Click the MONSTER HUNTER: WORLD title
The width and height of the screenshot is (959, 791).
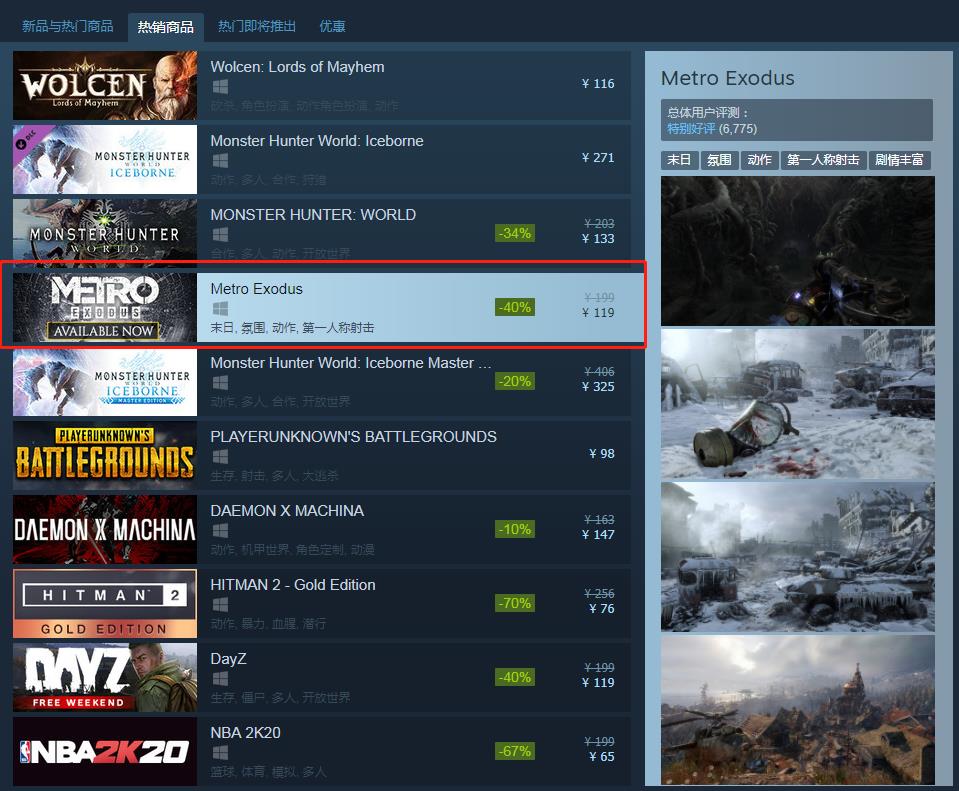(x=313, y=215)
